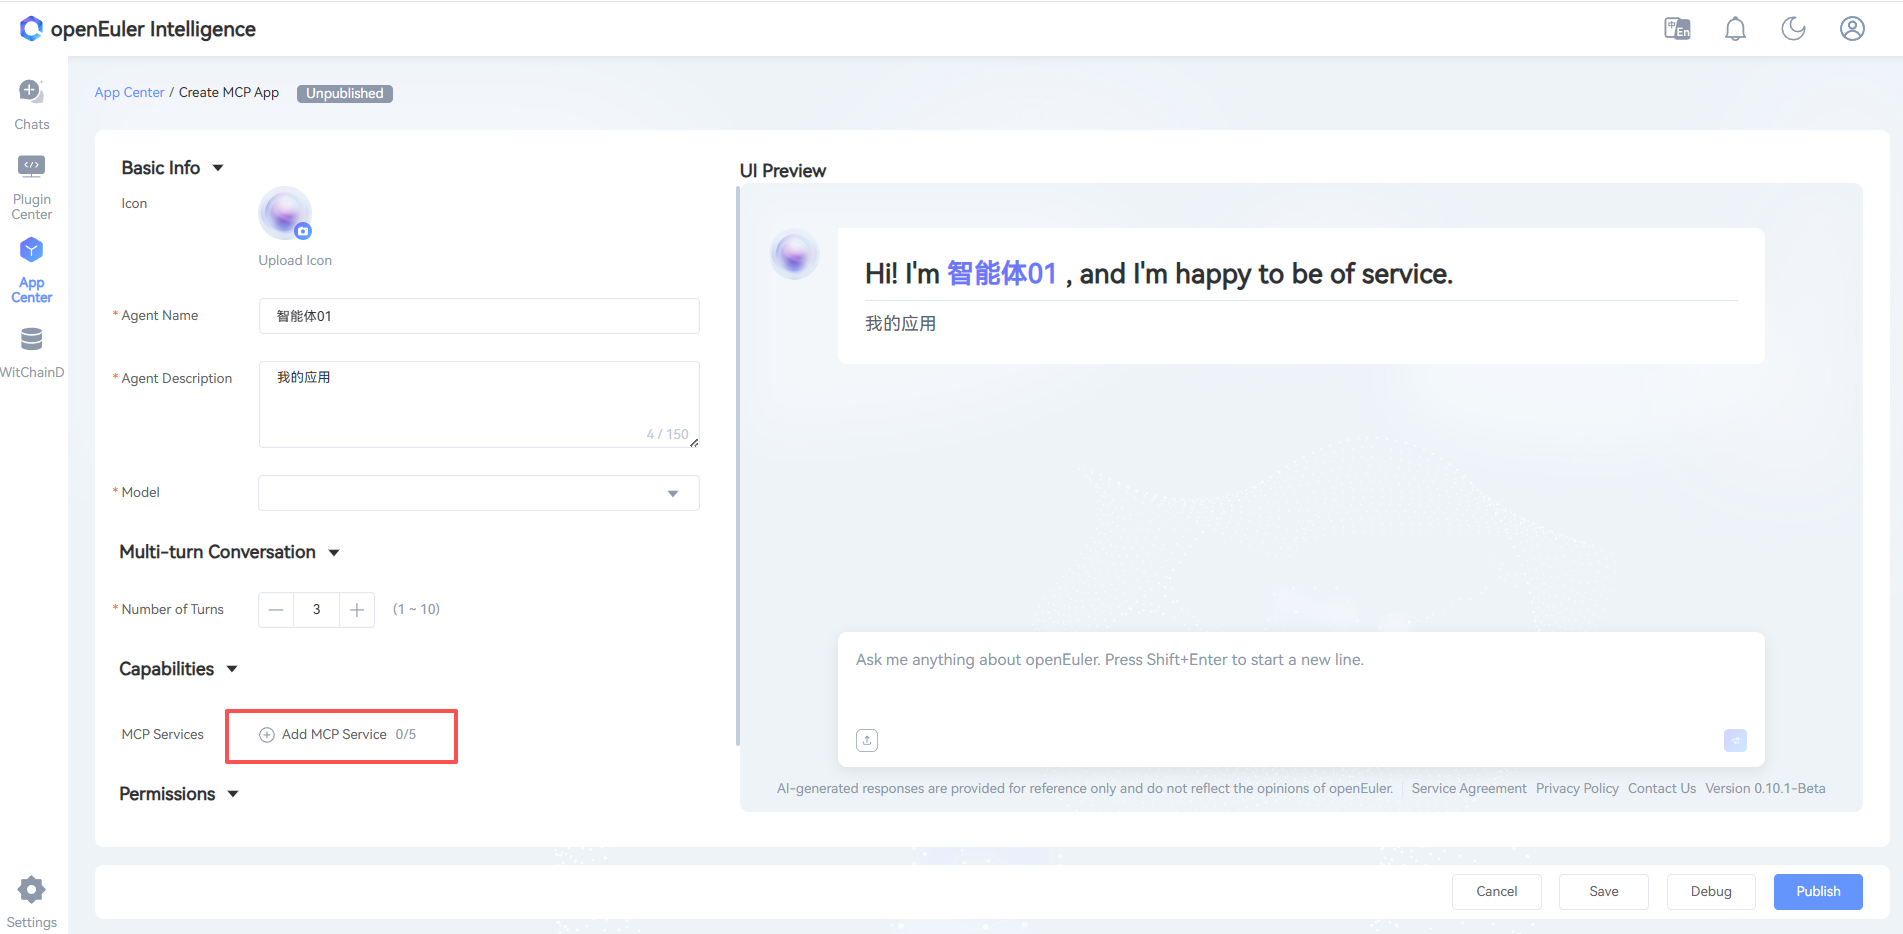The width and height of the screenshot is (1903, 934).
Task: Focus the Agent Name field
Action: [479, 316]
